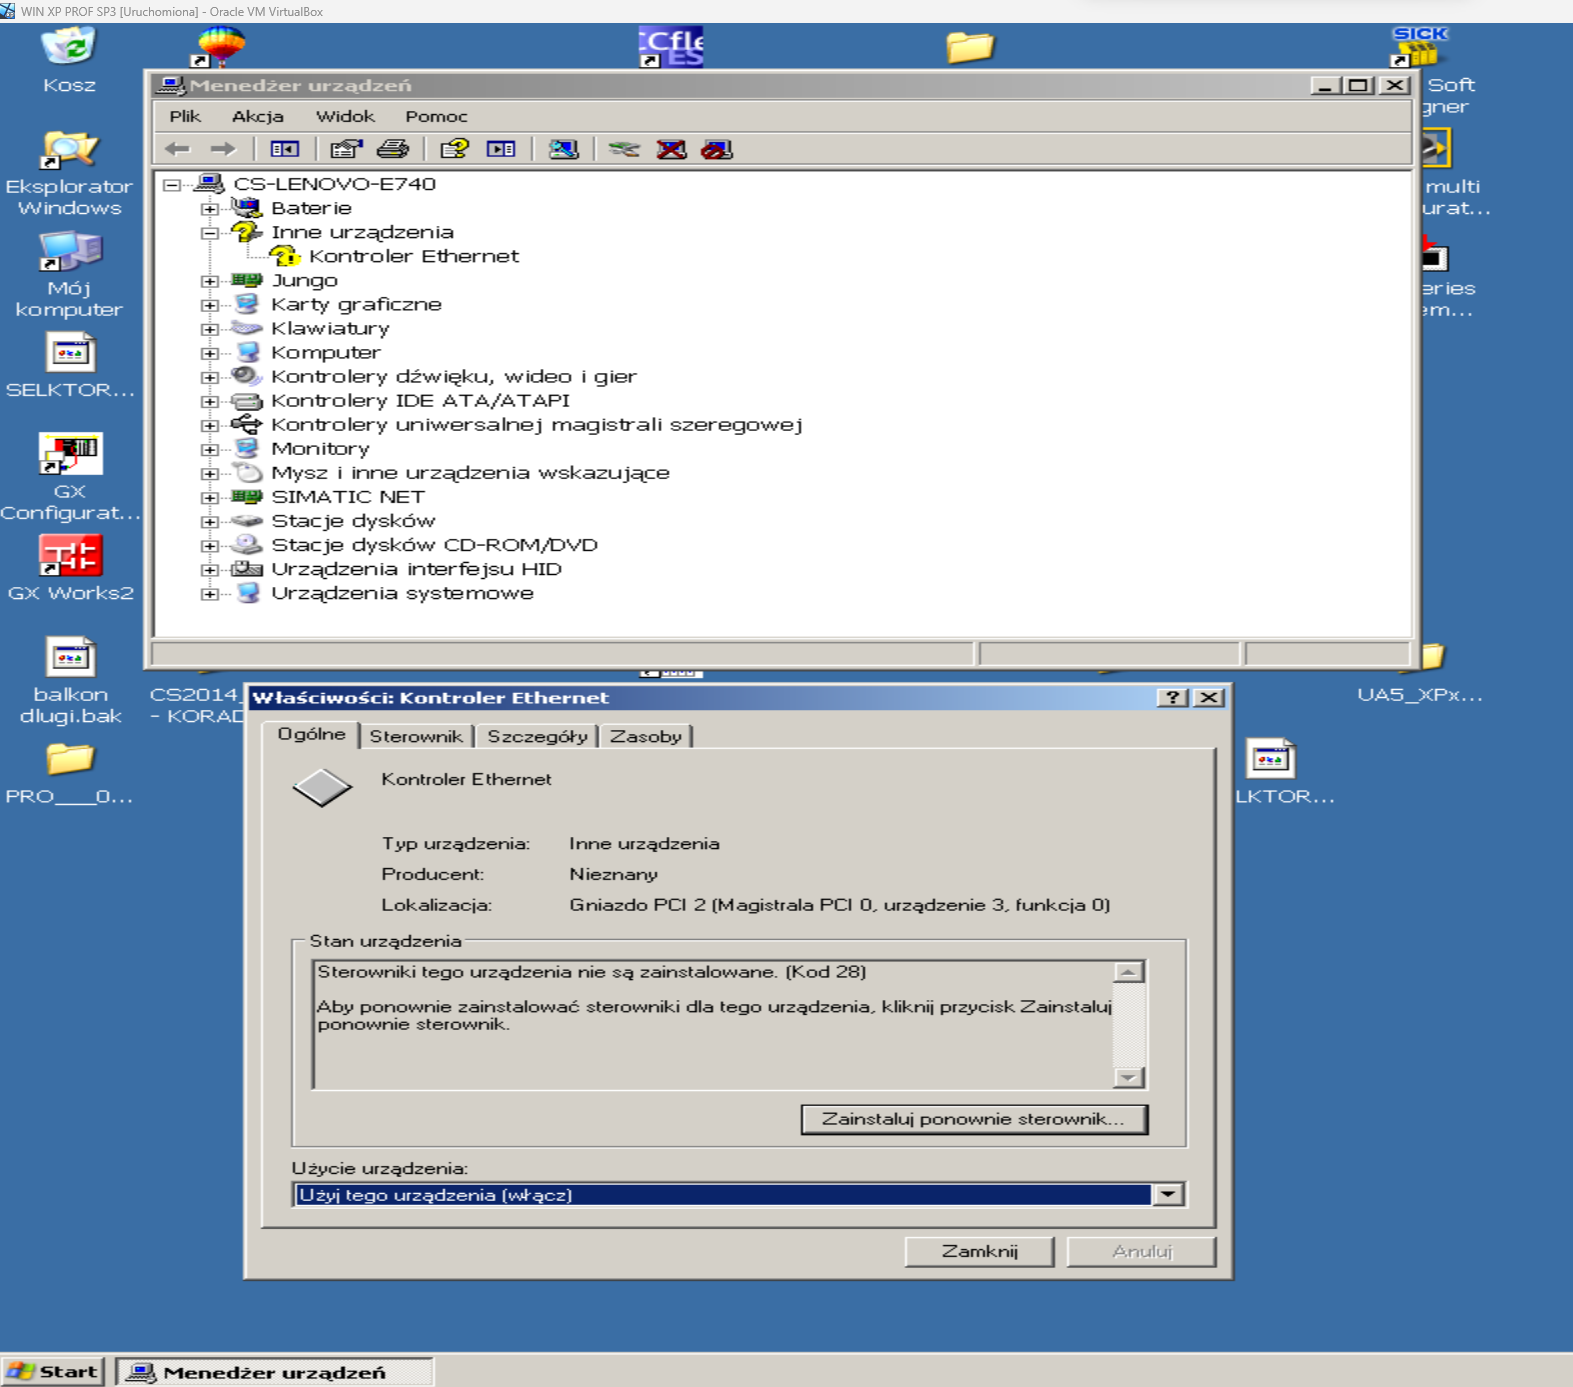Switch to the Zasoby tab
The image size is (1573, 1387).
(x=646, y=736)
